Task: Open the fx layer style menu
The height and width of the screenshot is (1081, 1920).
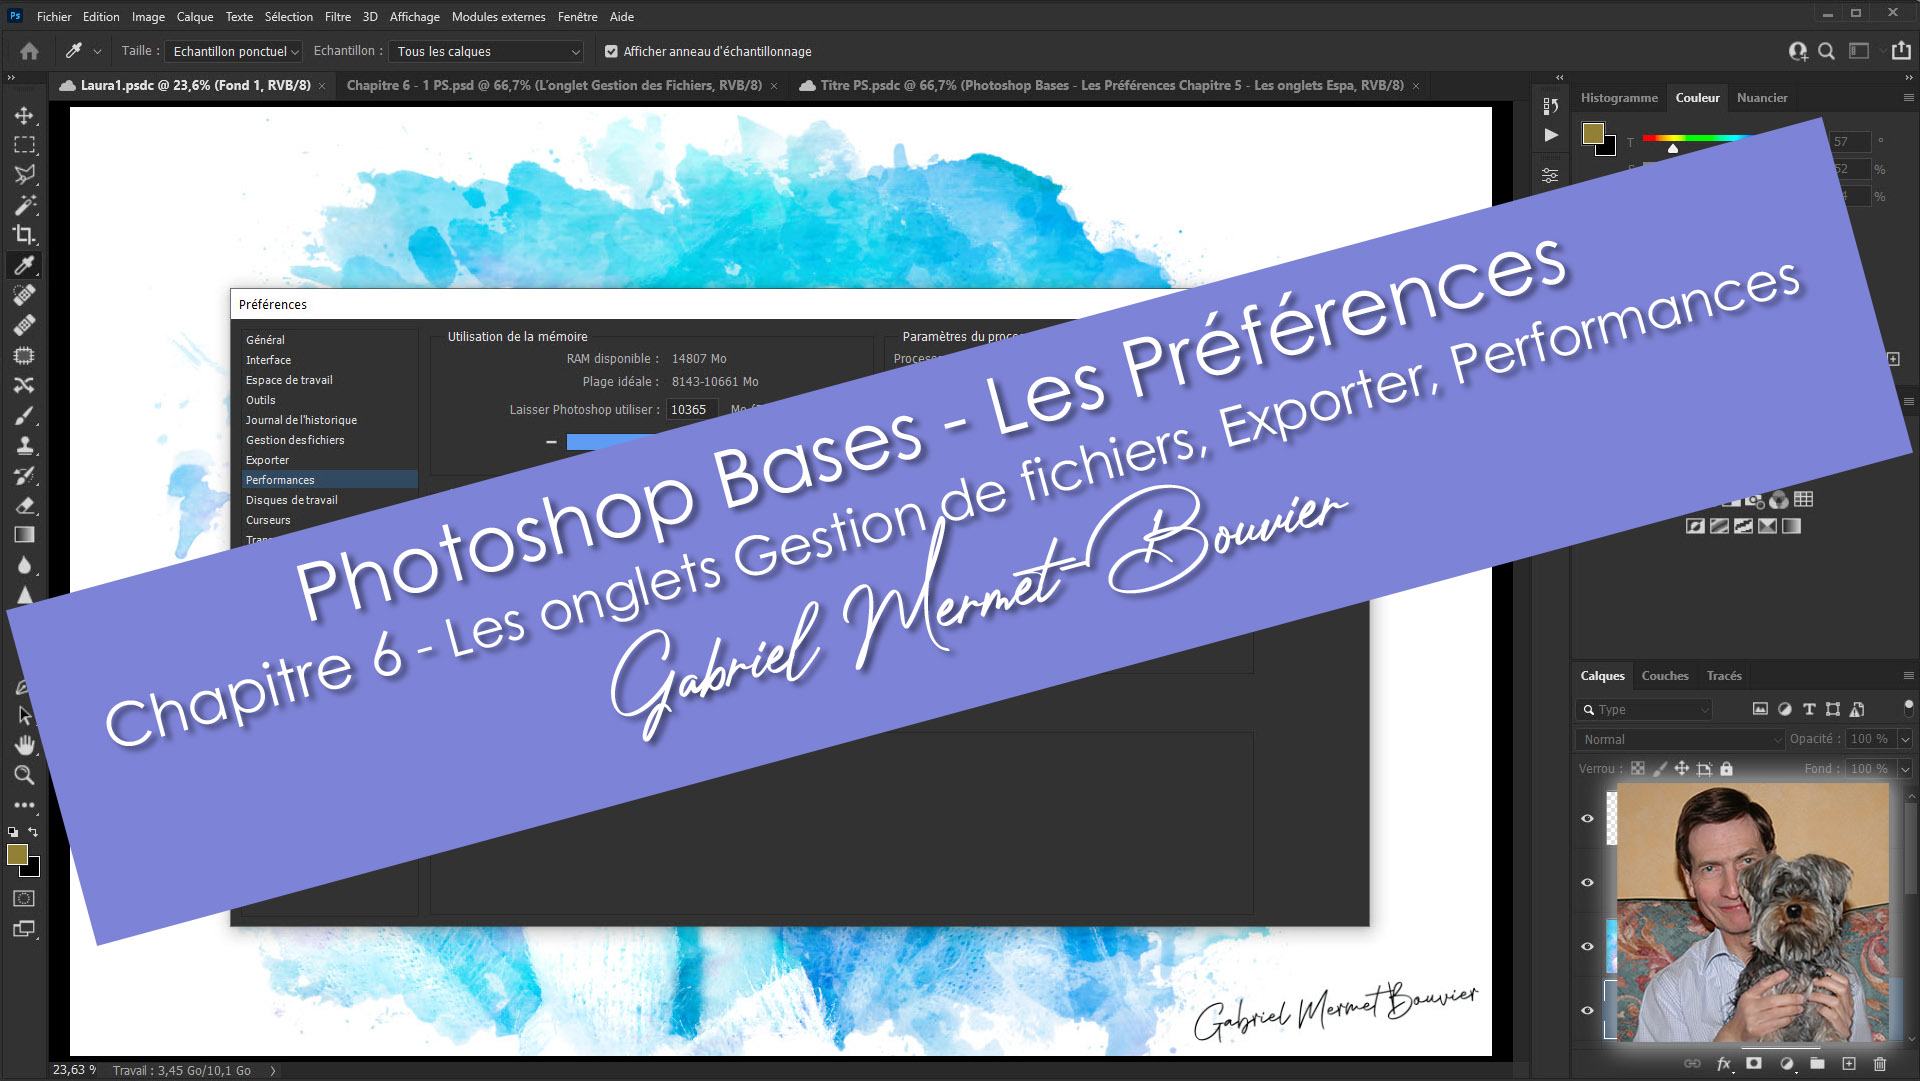Action: pyautogui.click(x=1723, y=1064)
